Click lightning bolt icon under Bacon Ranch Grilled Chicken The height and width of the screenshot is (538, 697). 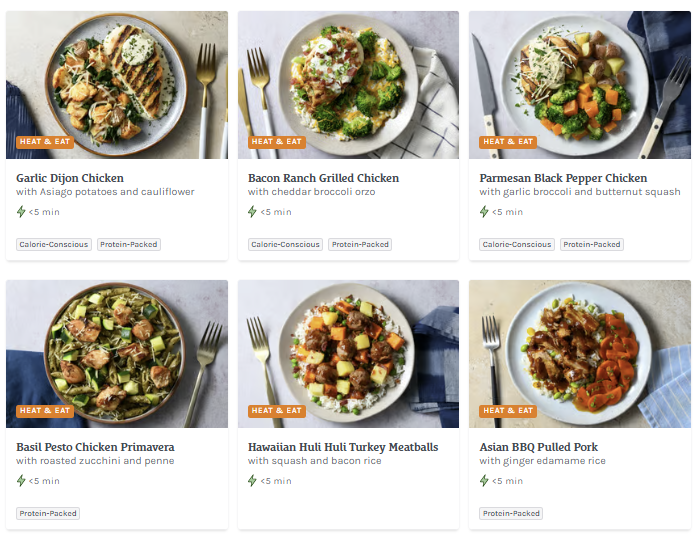pos(253,212)
